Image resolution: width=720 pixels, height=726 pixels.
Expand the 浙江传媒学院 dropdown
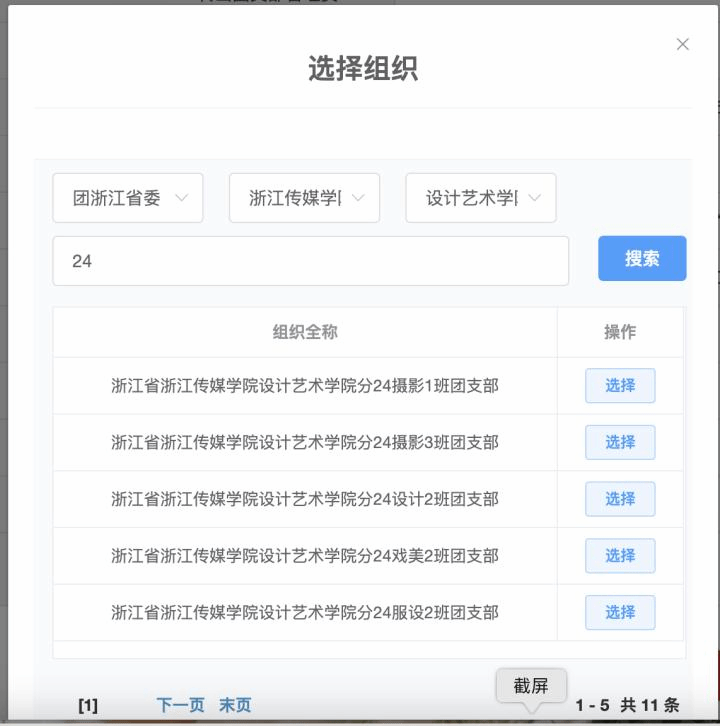(304, 198)
